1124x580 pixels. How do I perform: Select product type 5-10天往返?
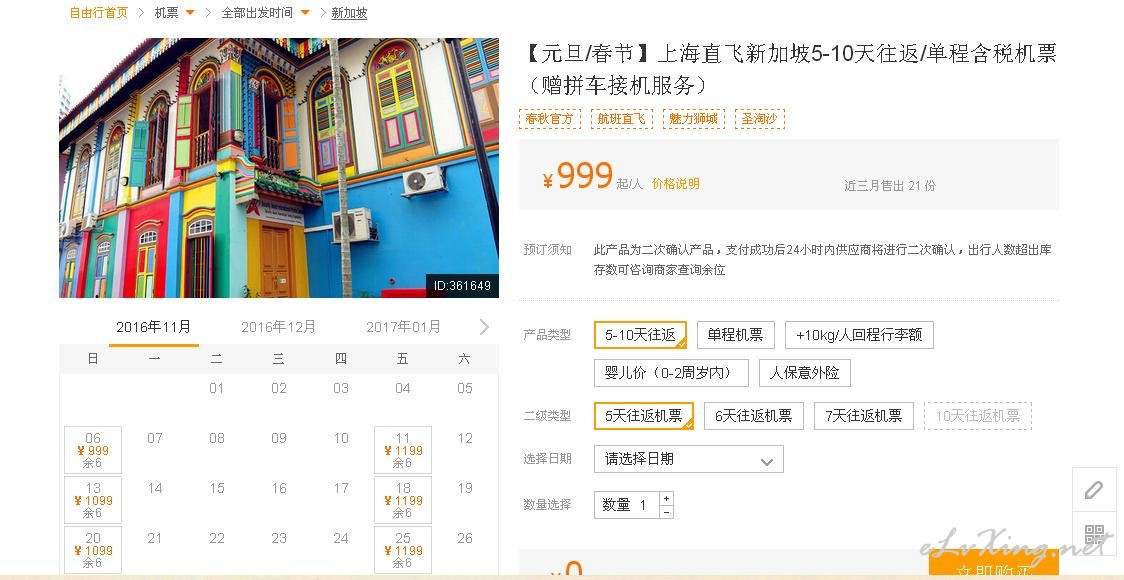click(x=640, y=335)
